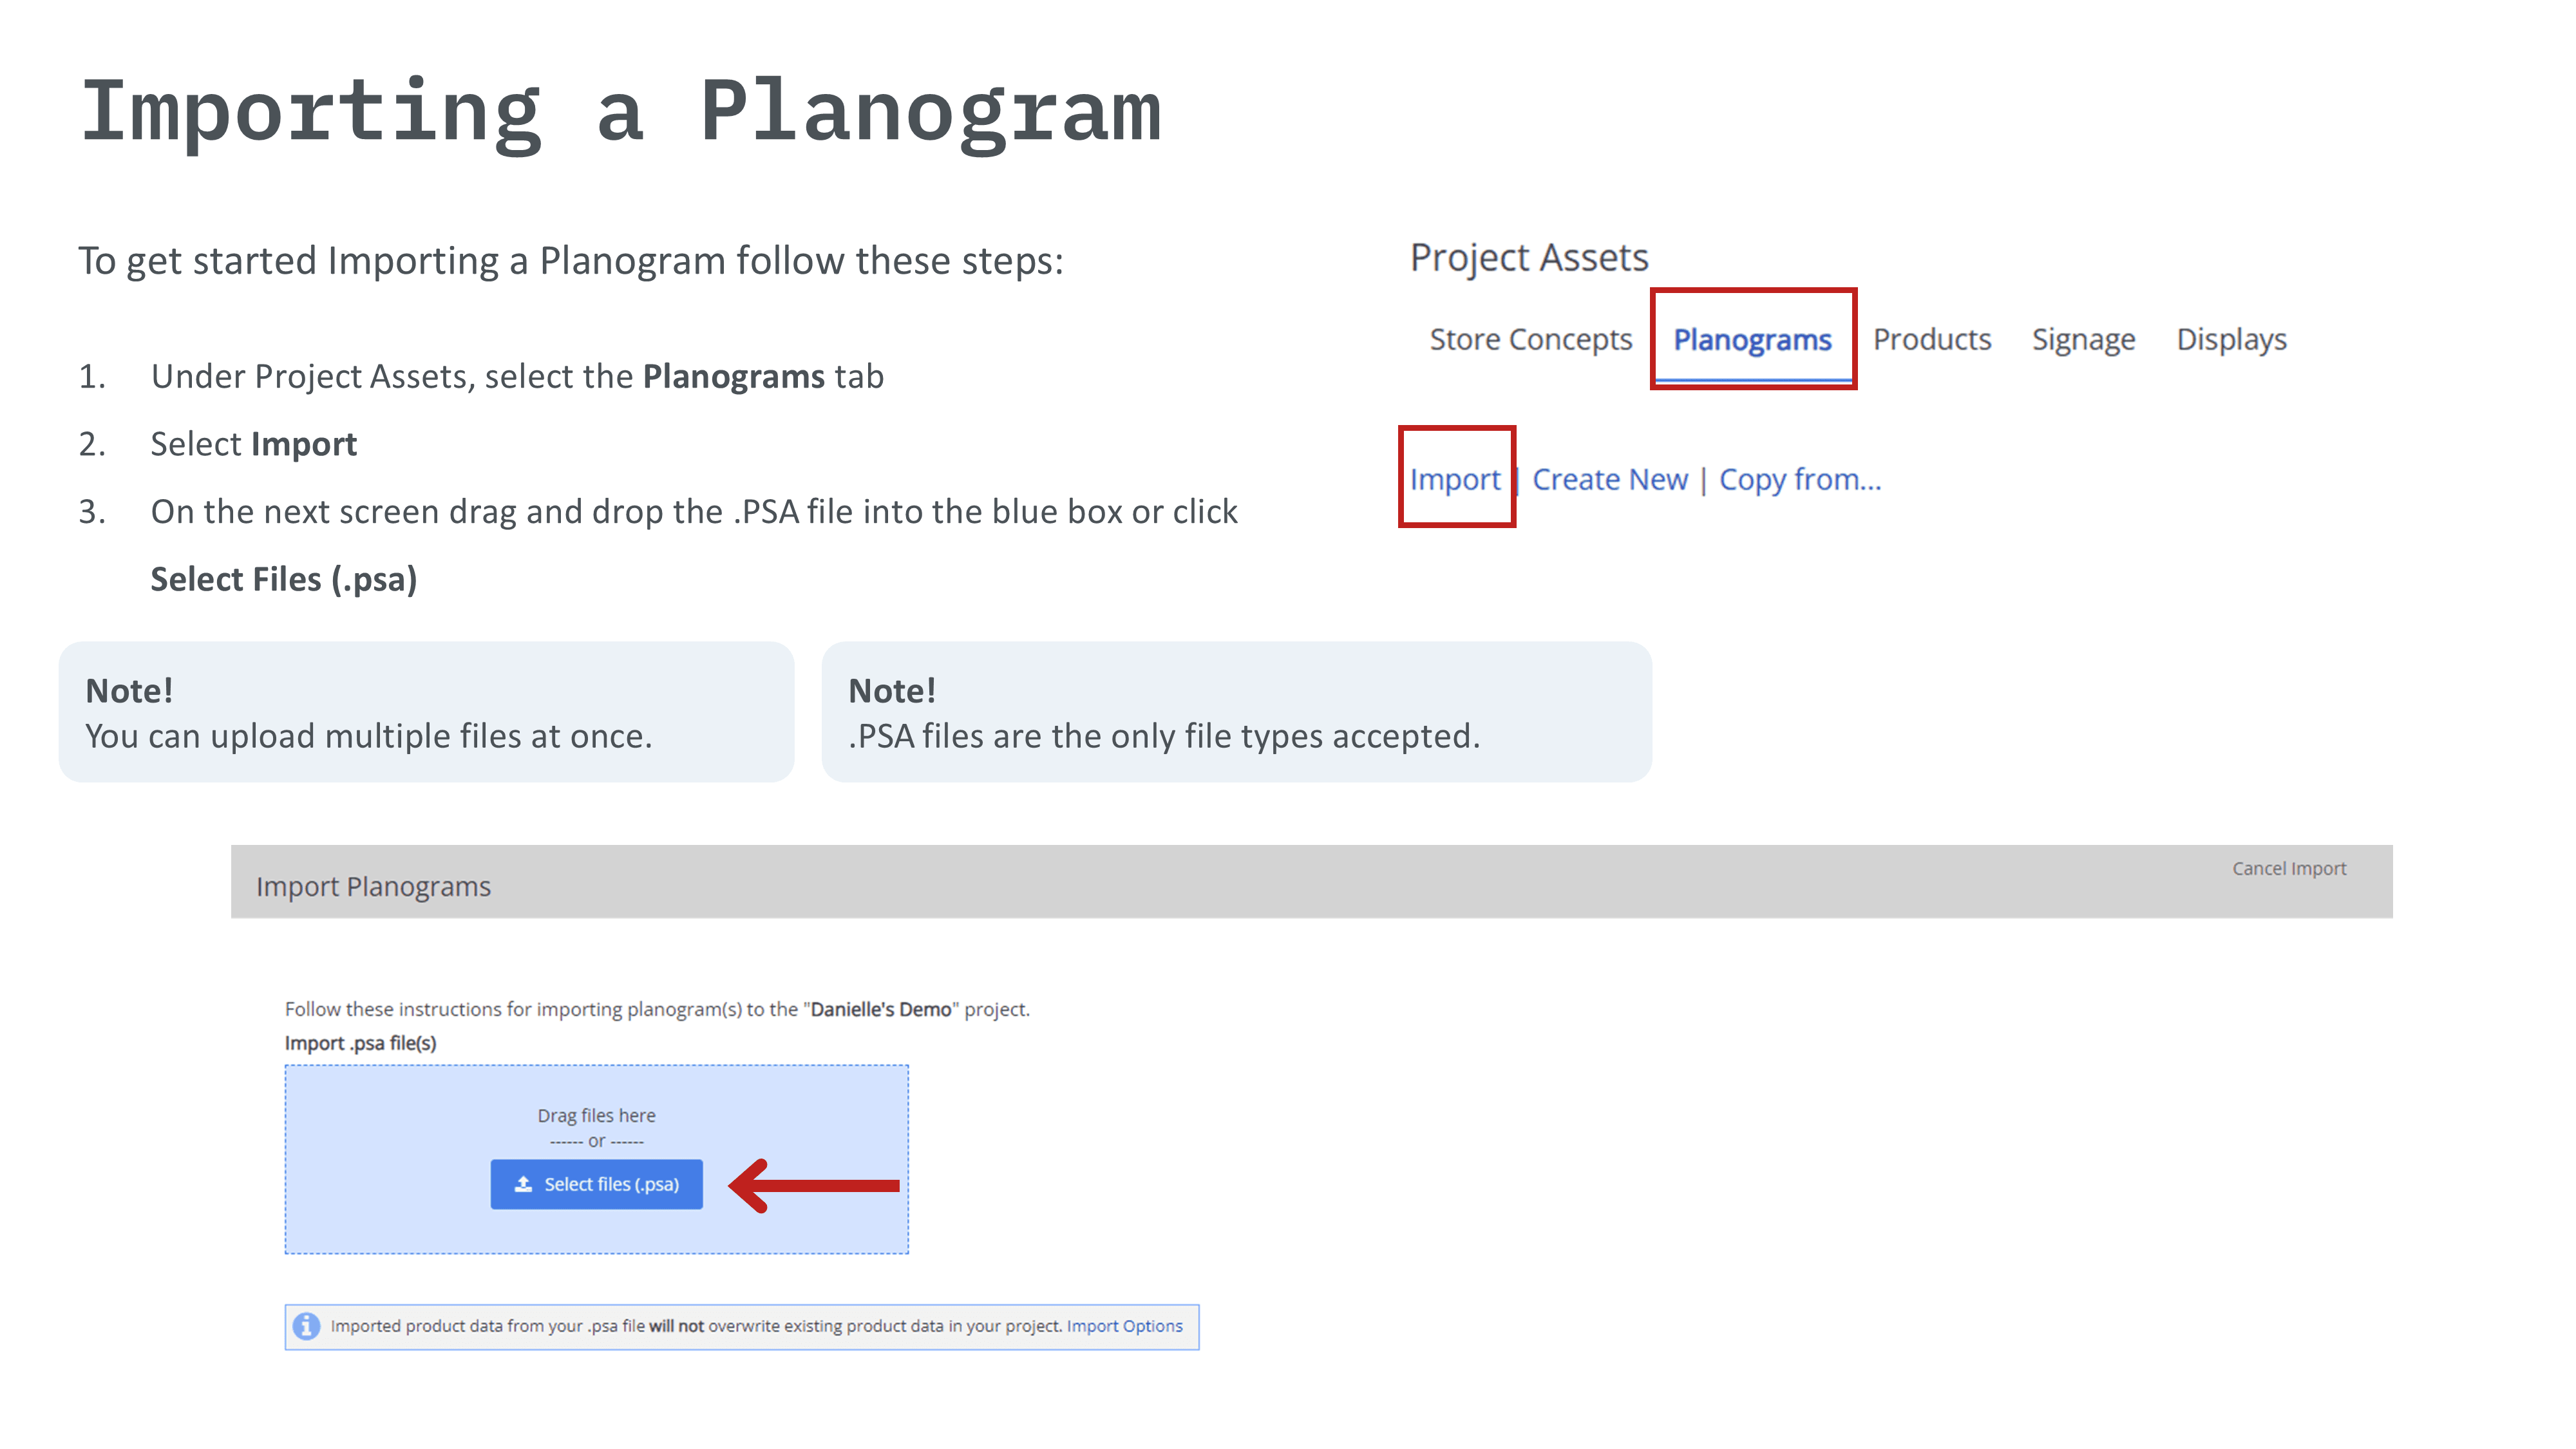
Task: Choose the Copy from... link
Action: point(1799,480)
